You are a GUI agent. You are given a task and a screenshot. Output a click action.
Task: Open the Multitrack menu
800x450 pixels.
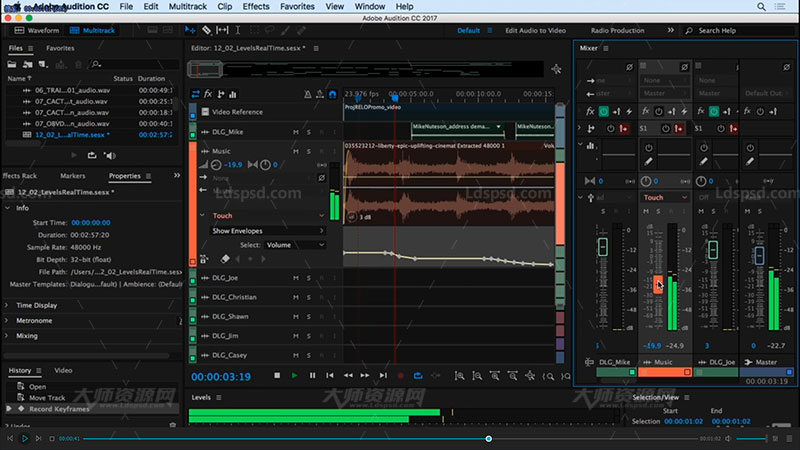point(188,7)
